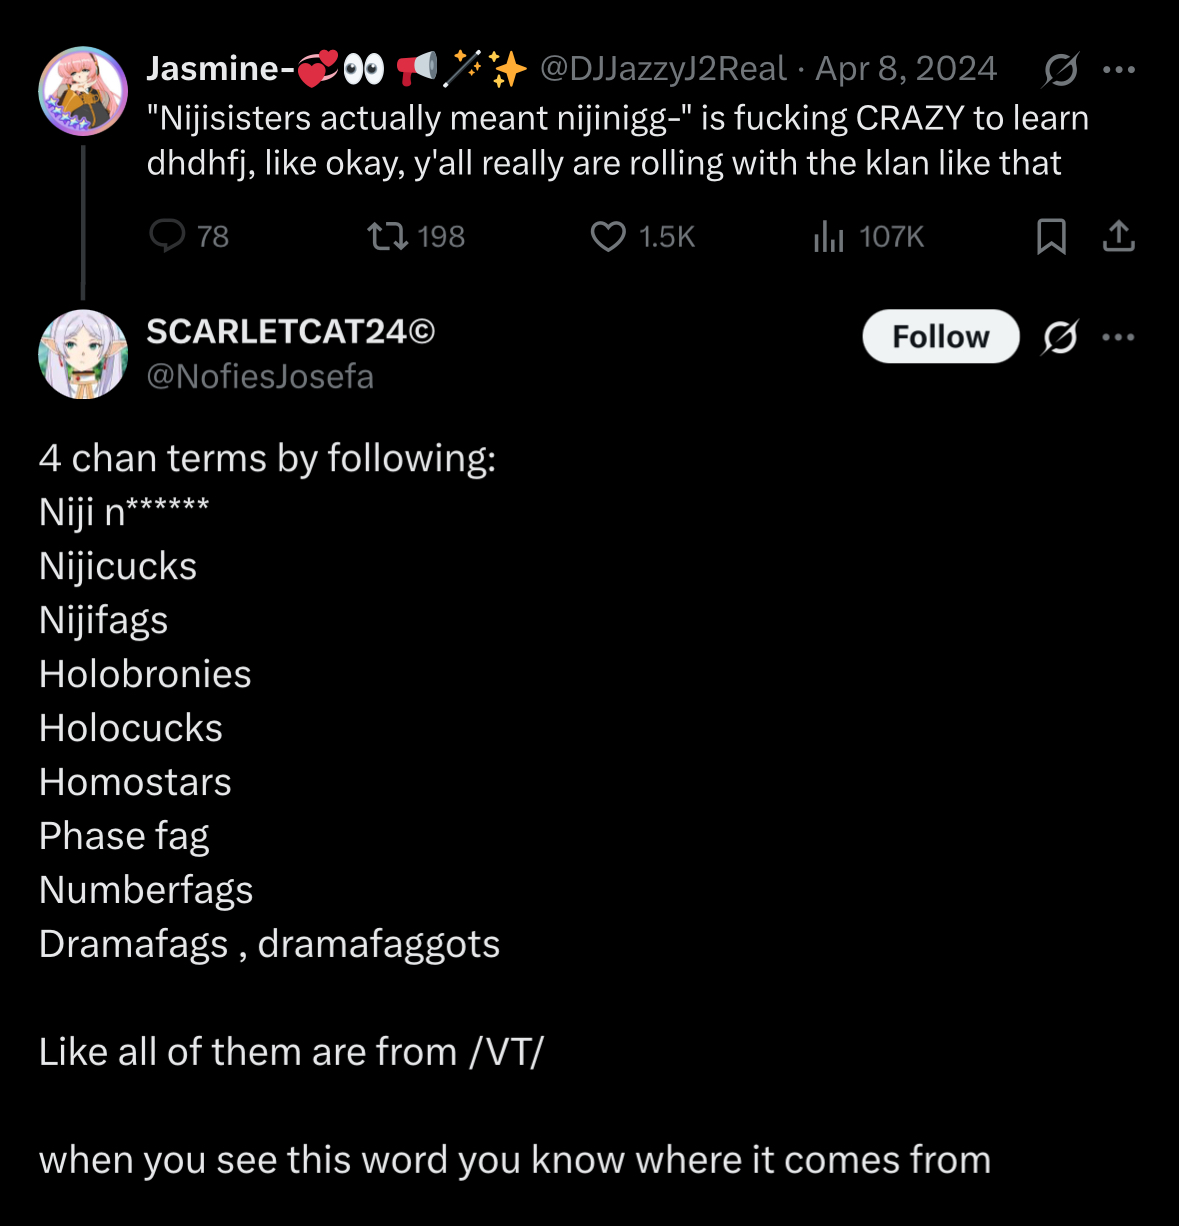1179x1226 pixels.
Task: Reply to Jasmine's tweet via comment icon
Action: [x=168, y=236]
